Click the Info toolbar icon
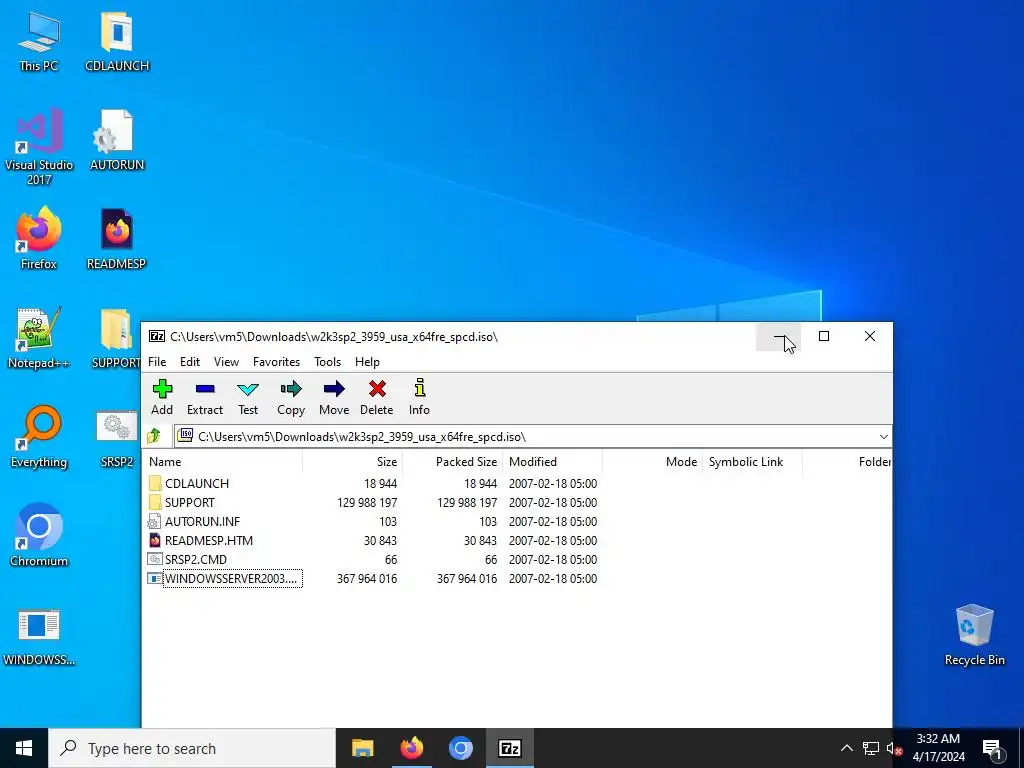 [x=419, y=397]
